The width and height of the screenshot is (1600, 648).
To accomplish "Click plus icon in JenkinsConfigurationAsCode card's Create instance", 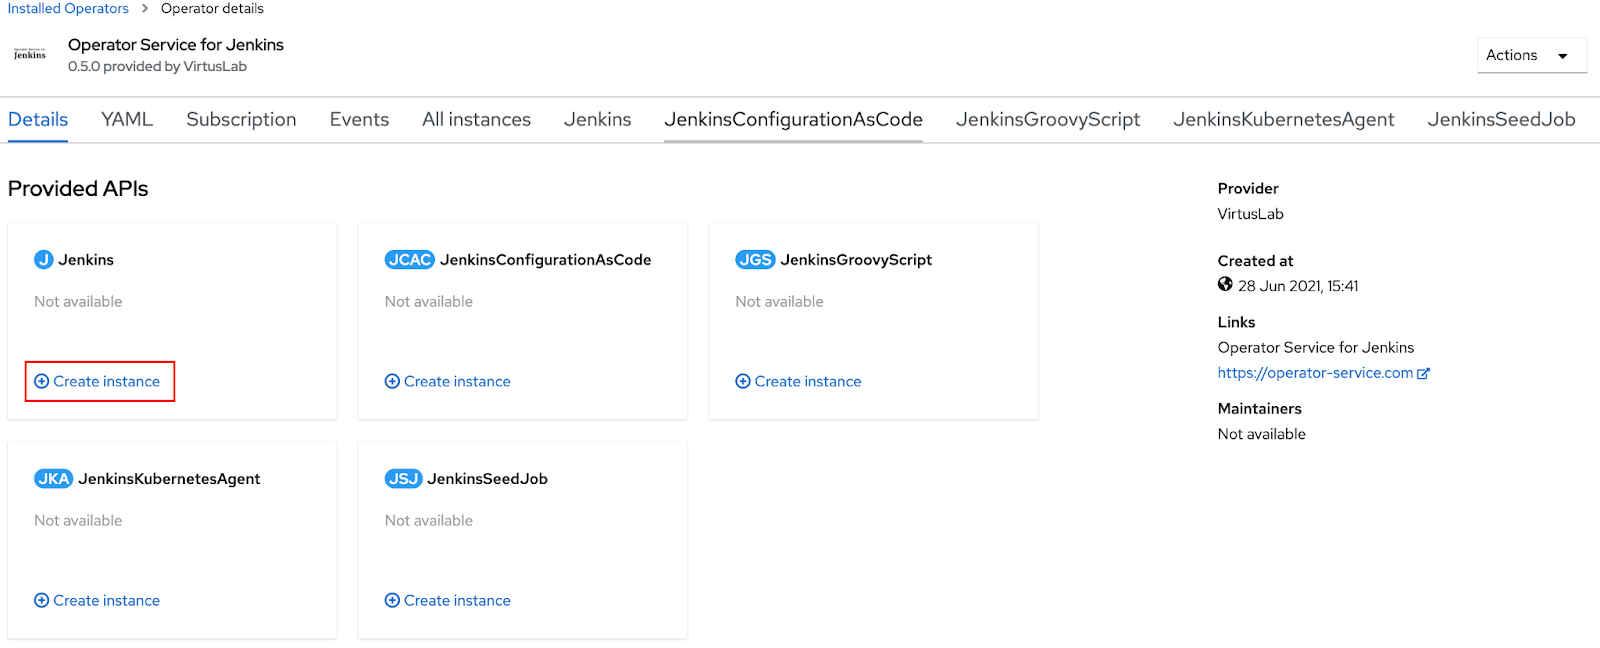I will tap(392, 381).
